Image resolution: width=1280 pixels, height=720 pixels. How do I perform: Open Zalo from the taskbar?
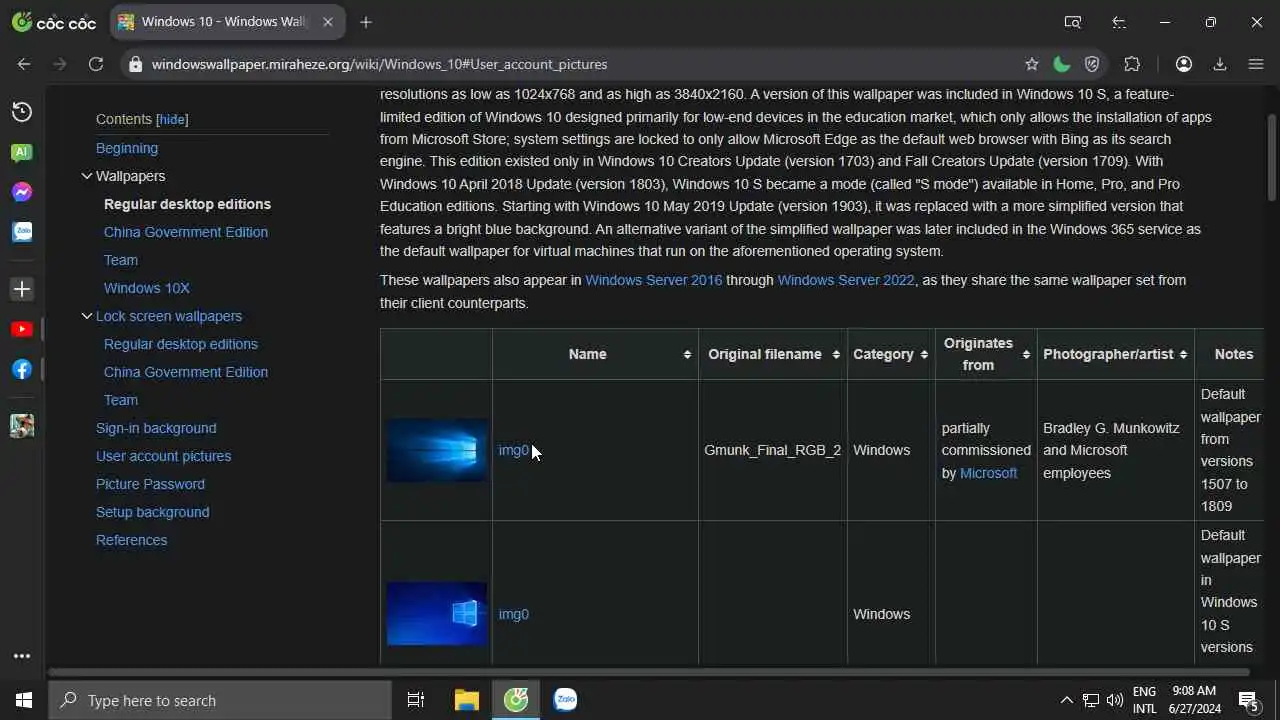coord(565,700)
